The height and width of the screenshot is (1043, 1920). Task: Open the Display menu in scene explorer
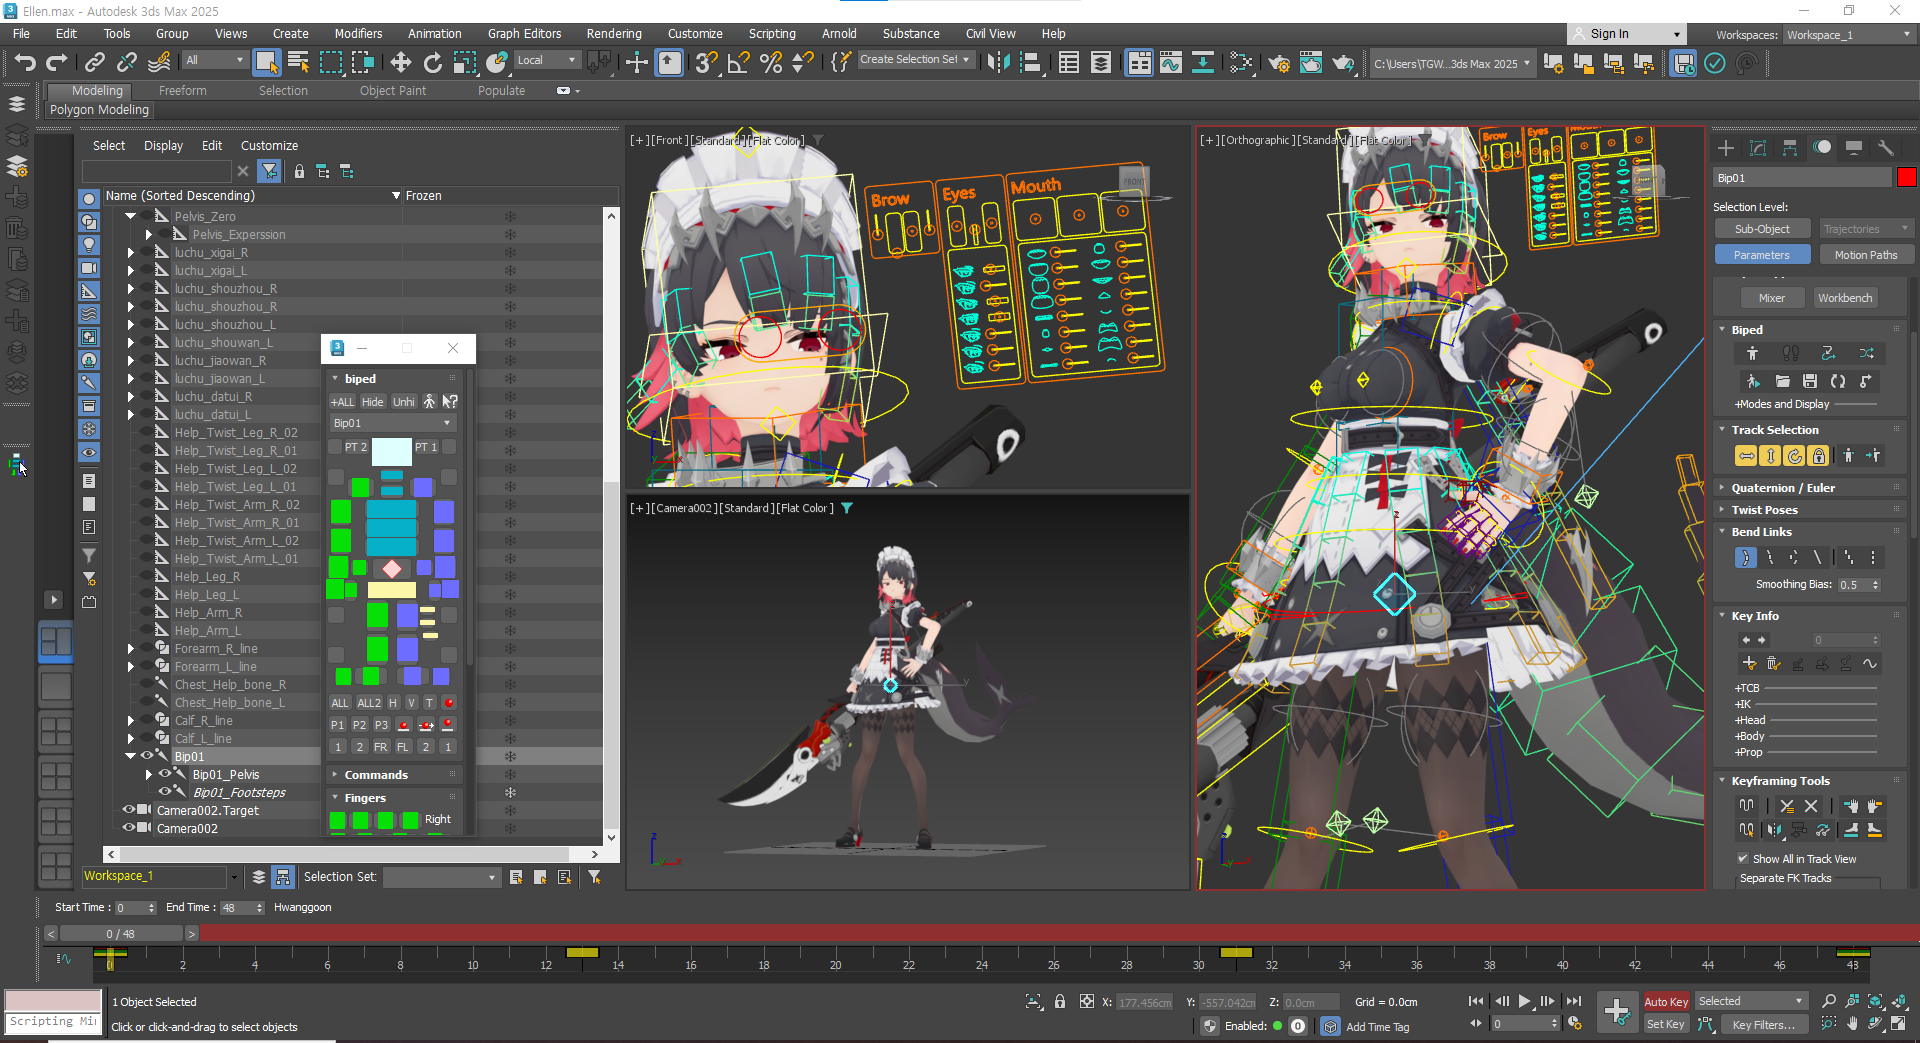pos(163,146)
